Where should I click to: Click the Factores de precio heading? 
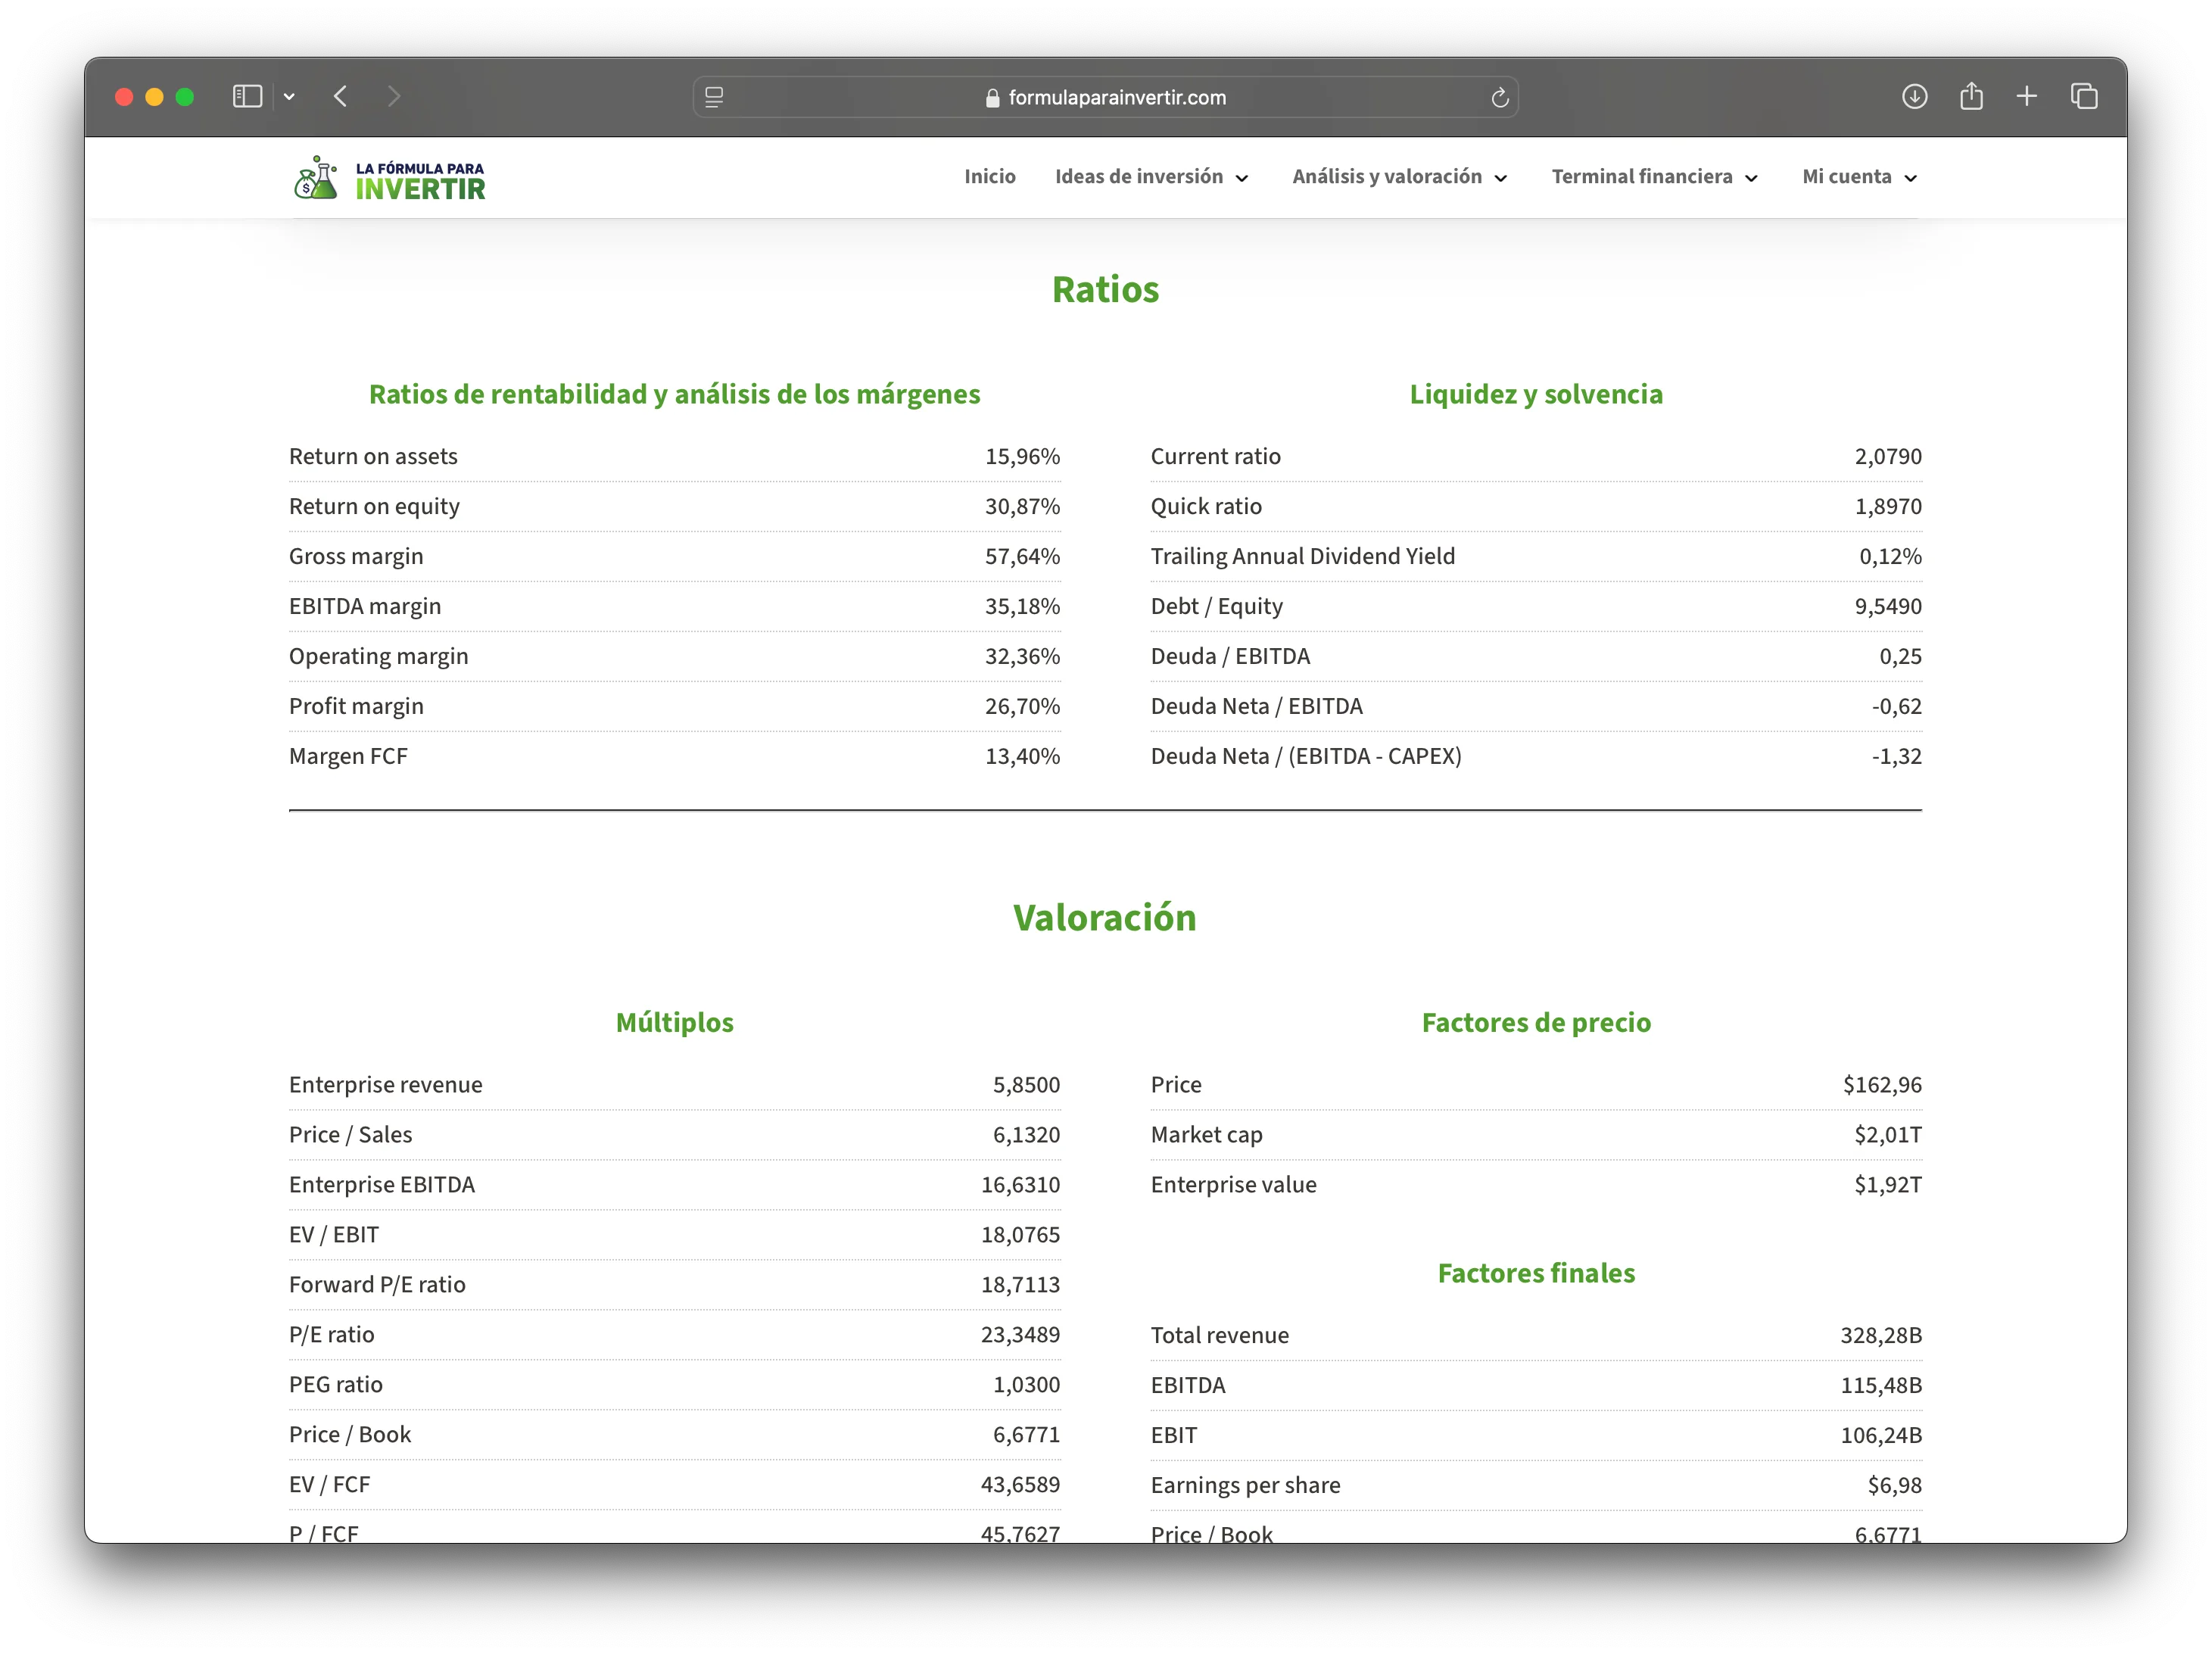1536,1022
